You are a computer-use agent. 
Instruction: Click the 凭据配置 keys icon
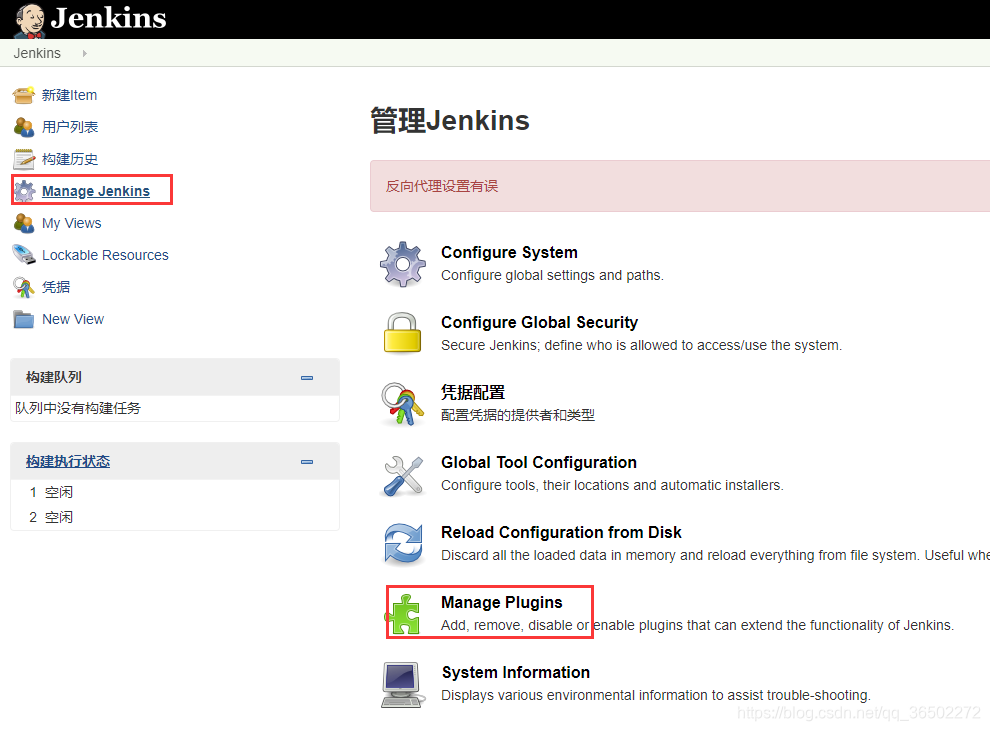pyautogui.click(x=403, y=404)
